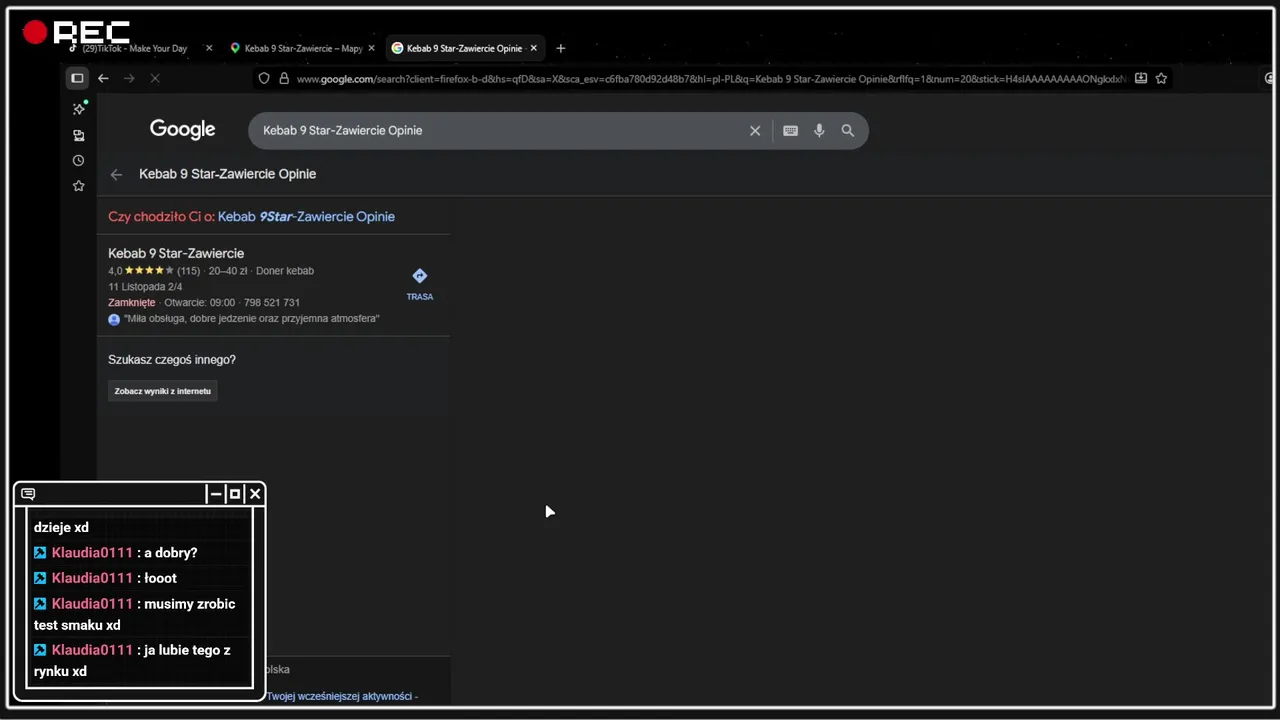The height and width of the screenshot is (720, 1280).
Task: Click the address 11 Listopada 2/4
Action: pyautogui.click(x=145, y=287)
